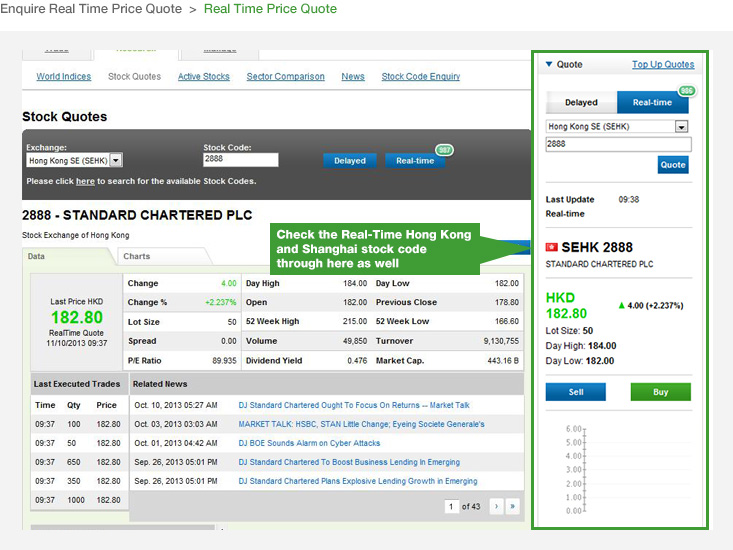The image size is (733, 550).
Task: Go to next news page arrow
Action: pos(496,507)
